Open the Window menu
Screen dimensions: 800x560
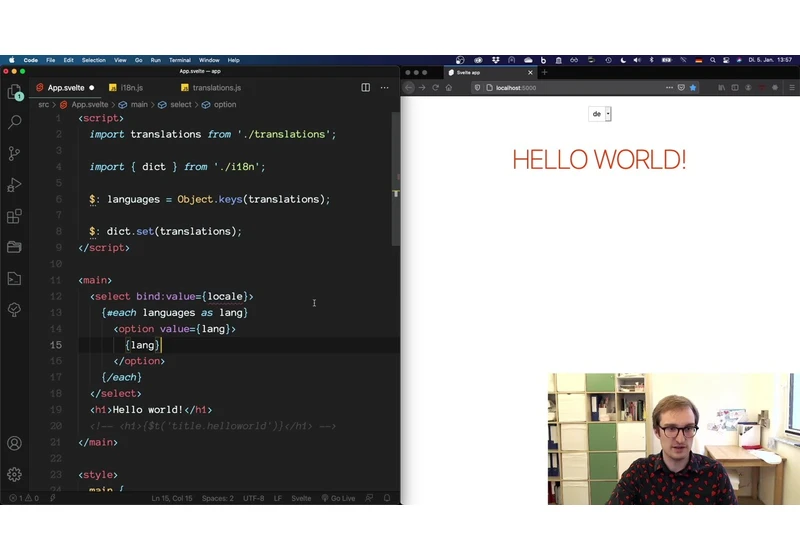[209, 60]
